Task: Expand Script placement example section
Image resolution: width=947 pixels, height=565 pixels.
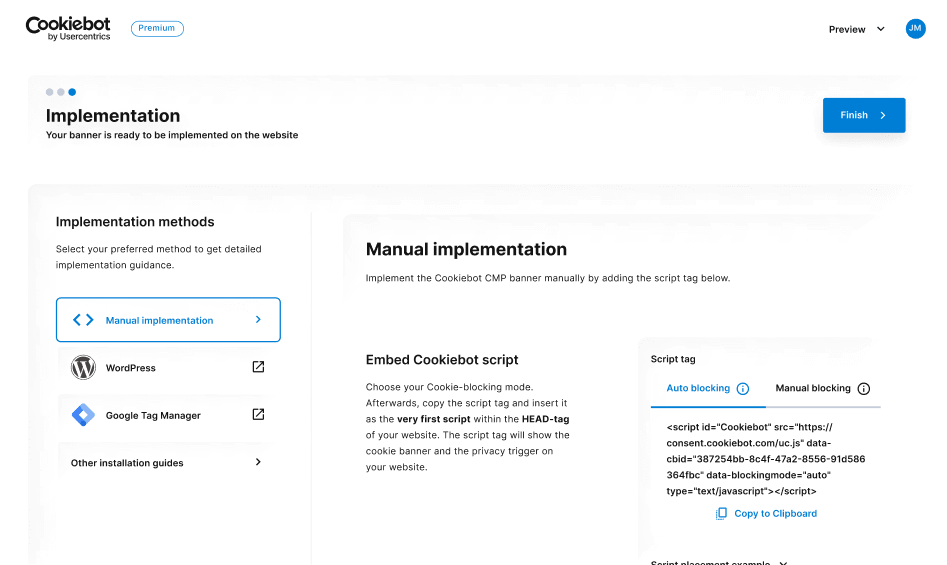Action: (x=719, y=561)
